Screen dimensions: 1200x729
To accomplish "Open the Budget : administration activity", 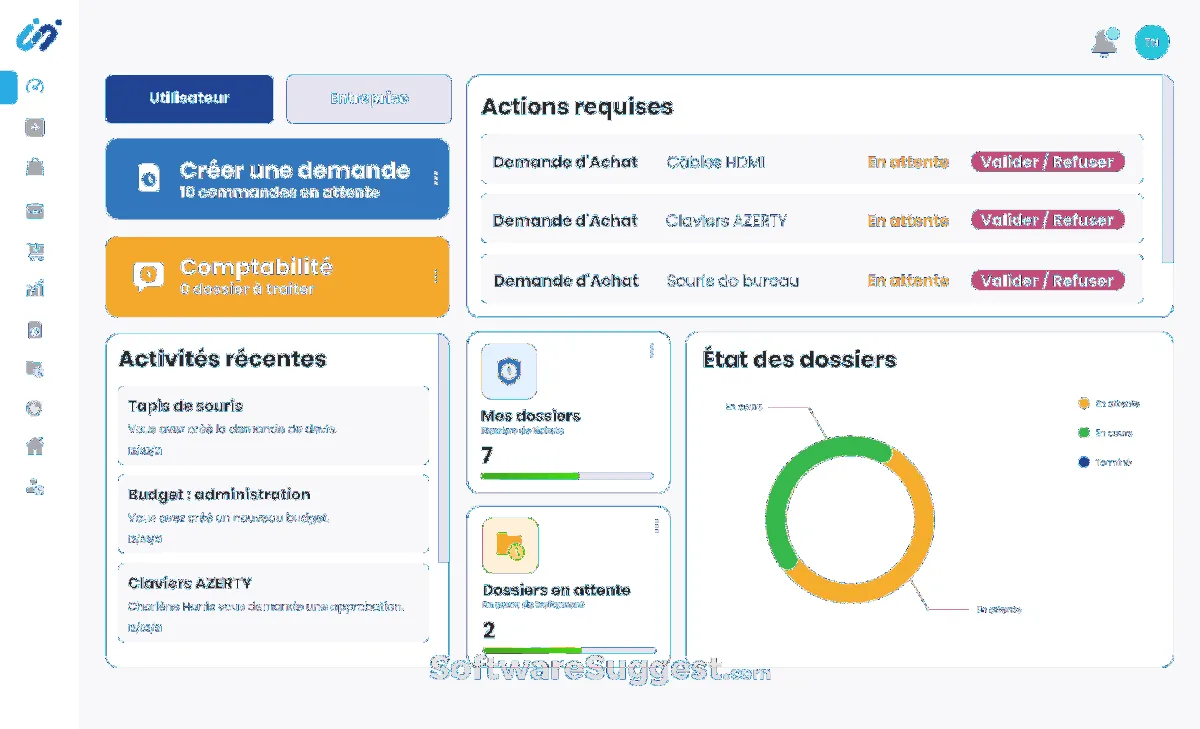I will 273,514.
